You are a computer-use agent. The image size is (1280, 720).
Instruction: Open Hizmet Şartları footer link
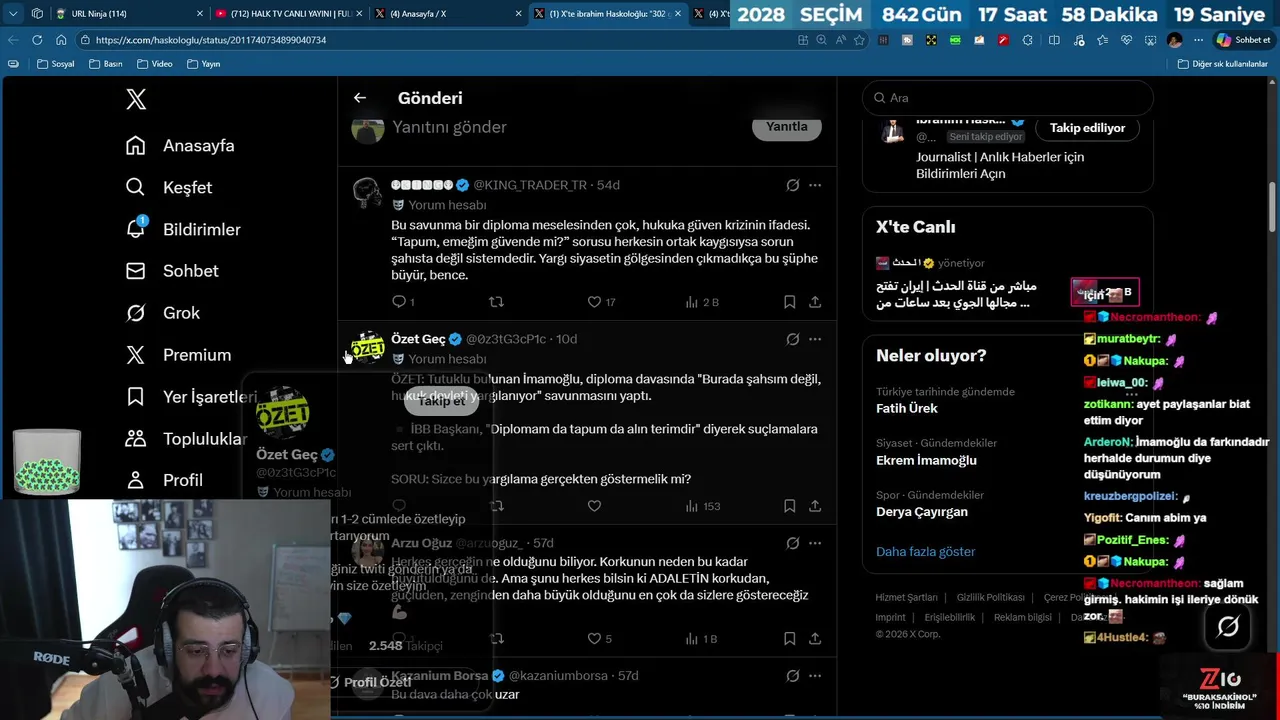pyautogui.click(x=906, y=597)
